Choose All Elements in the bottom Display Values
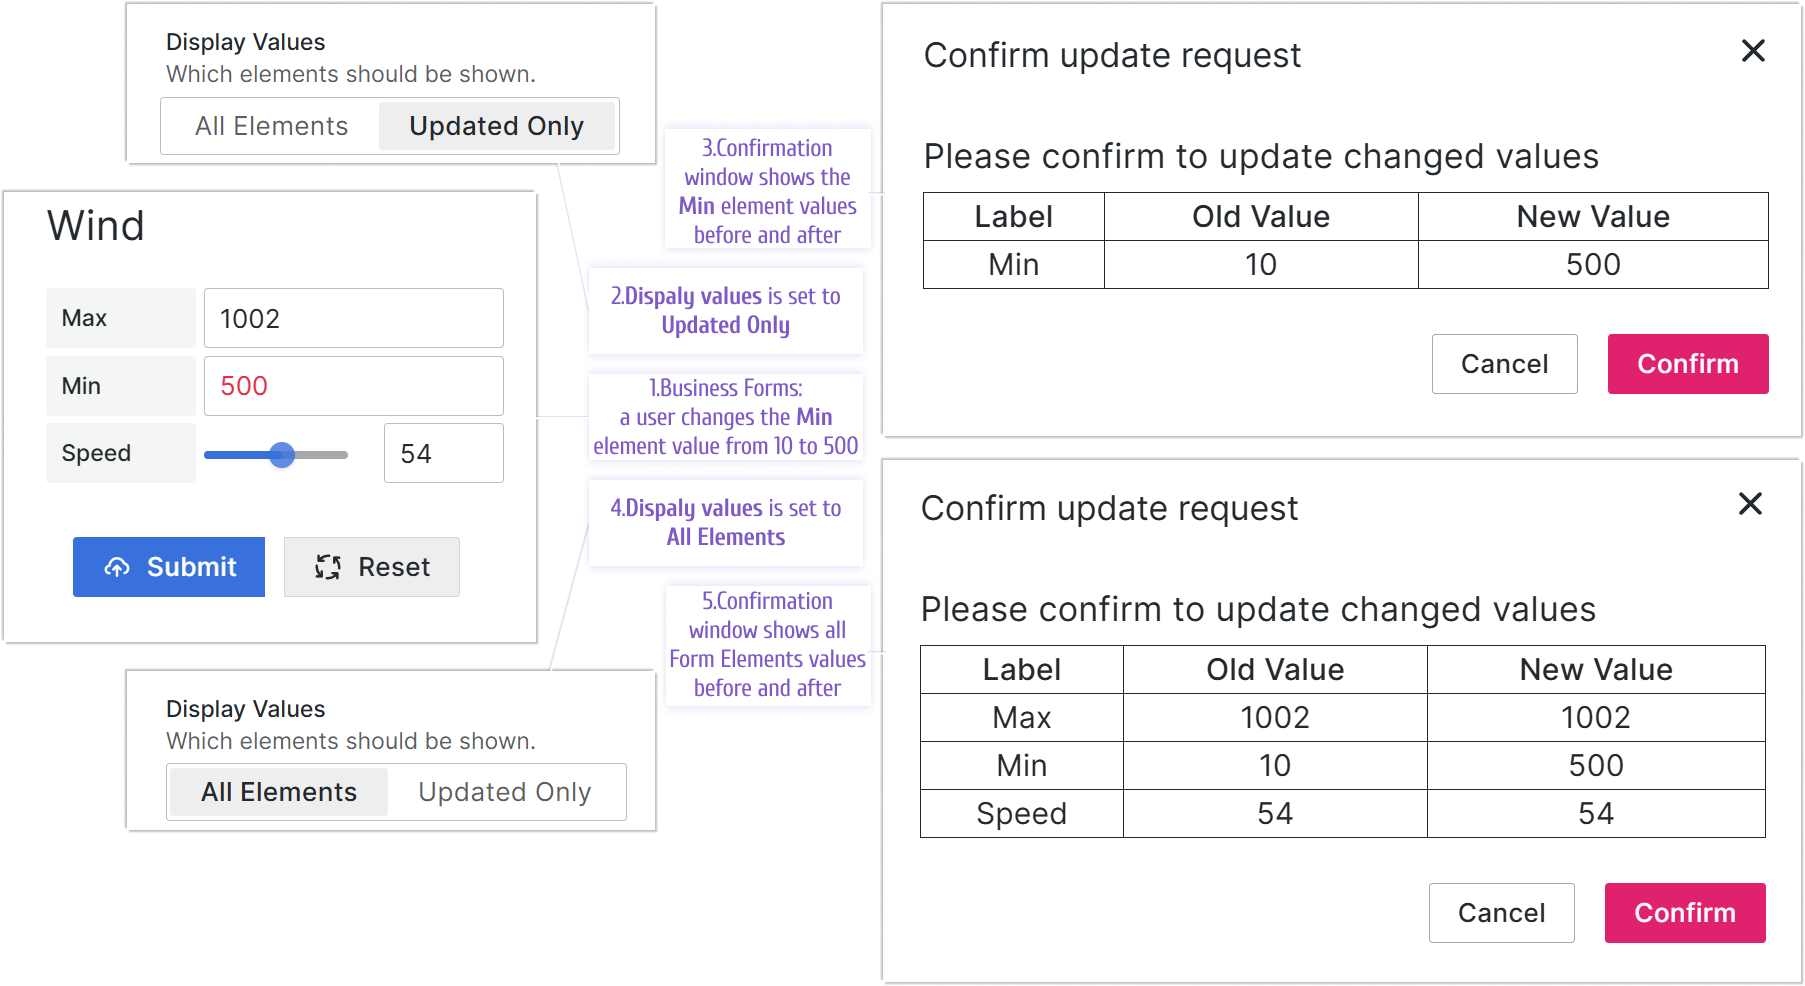The height and width of the screenshot is (986, 1805). coord(279,792)
